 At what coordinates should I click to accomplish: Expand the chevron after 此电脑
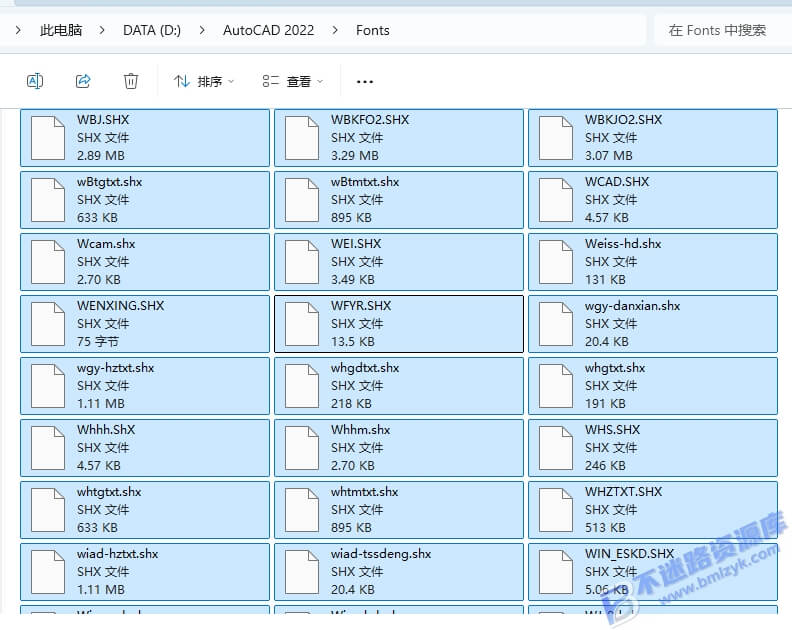102,30
